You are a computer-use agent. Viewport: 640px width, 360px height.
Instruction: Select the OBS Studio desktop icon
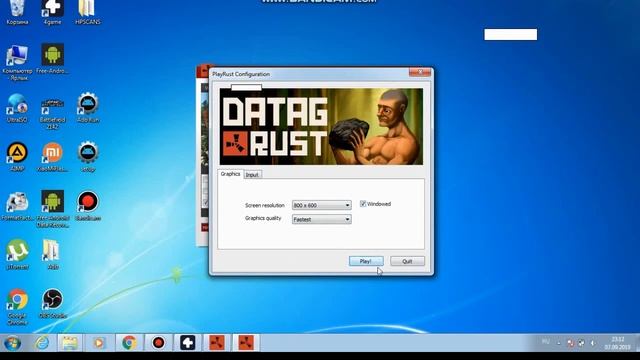52,304
